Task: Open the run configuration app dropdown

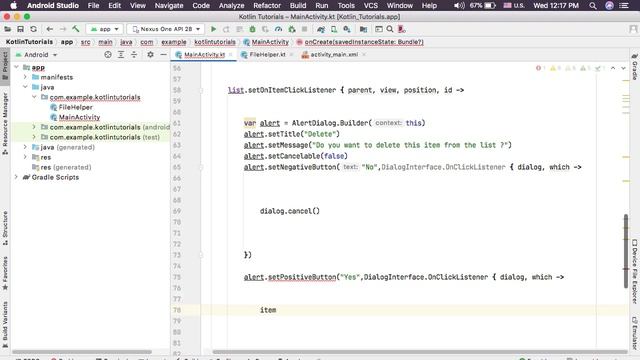Action: click(x=104, y=29)
